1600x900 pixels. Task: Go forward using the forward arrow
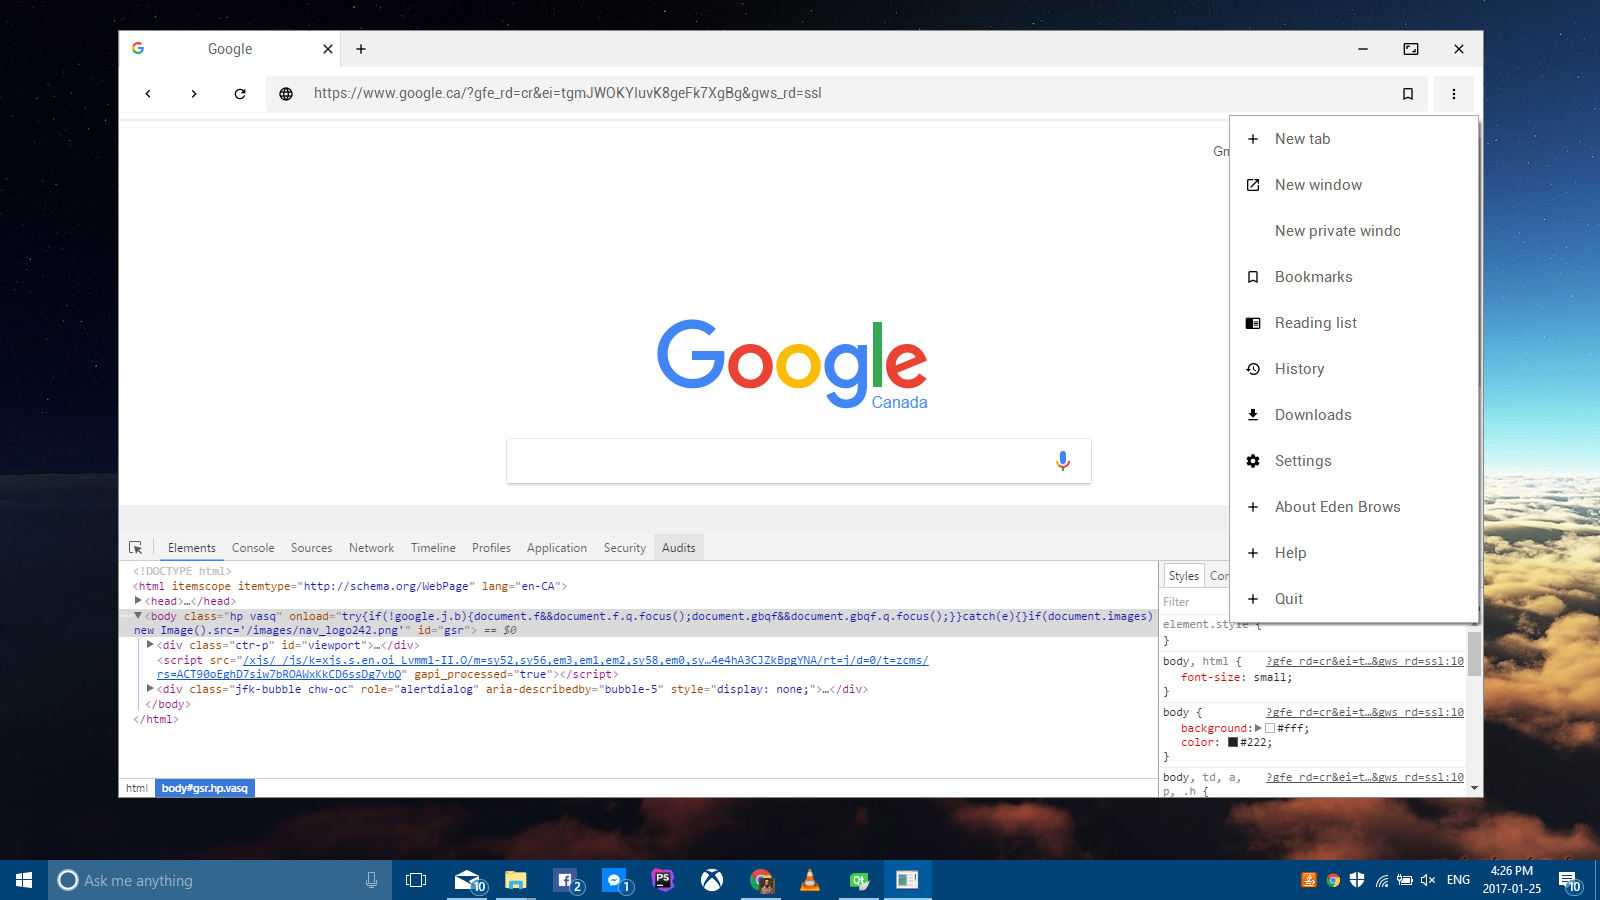(194, 94)
